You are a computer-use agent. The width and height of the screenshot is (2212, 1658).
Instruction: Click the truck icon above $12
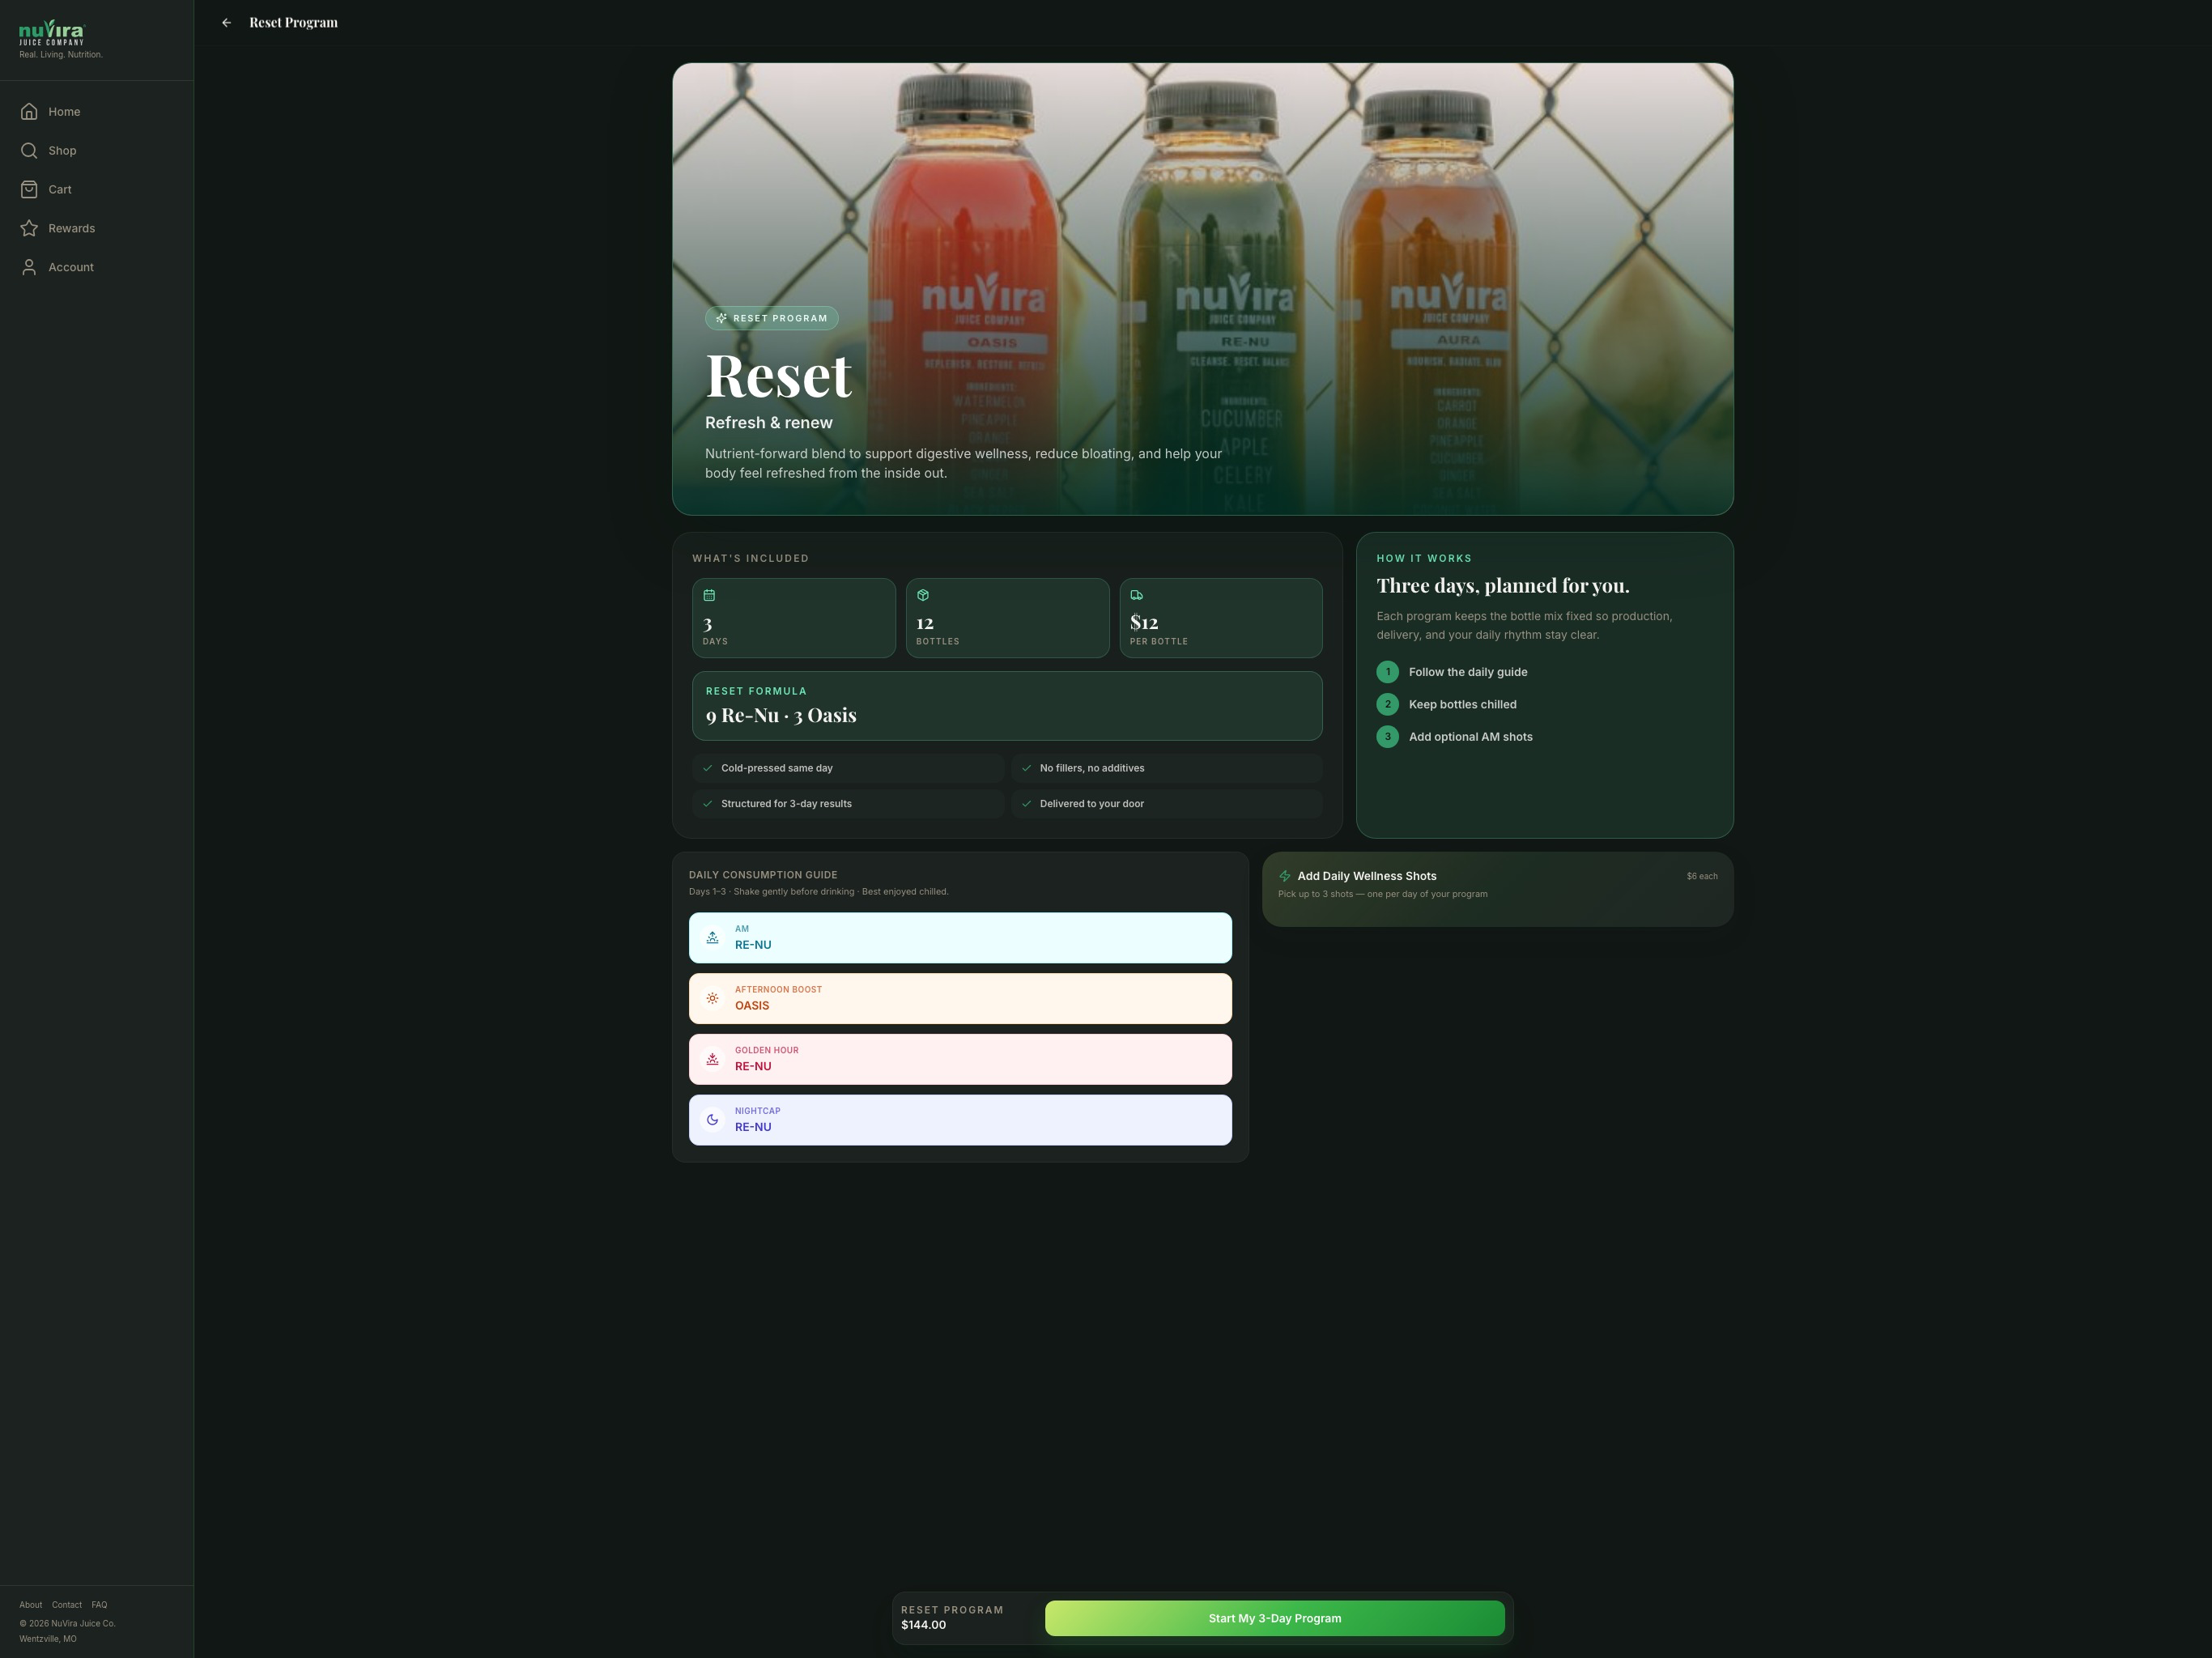pos(1137,595)
